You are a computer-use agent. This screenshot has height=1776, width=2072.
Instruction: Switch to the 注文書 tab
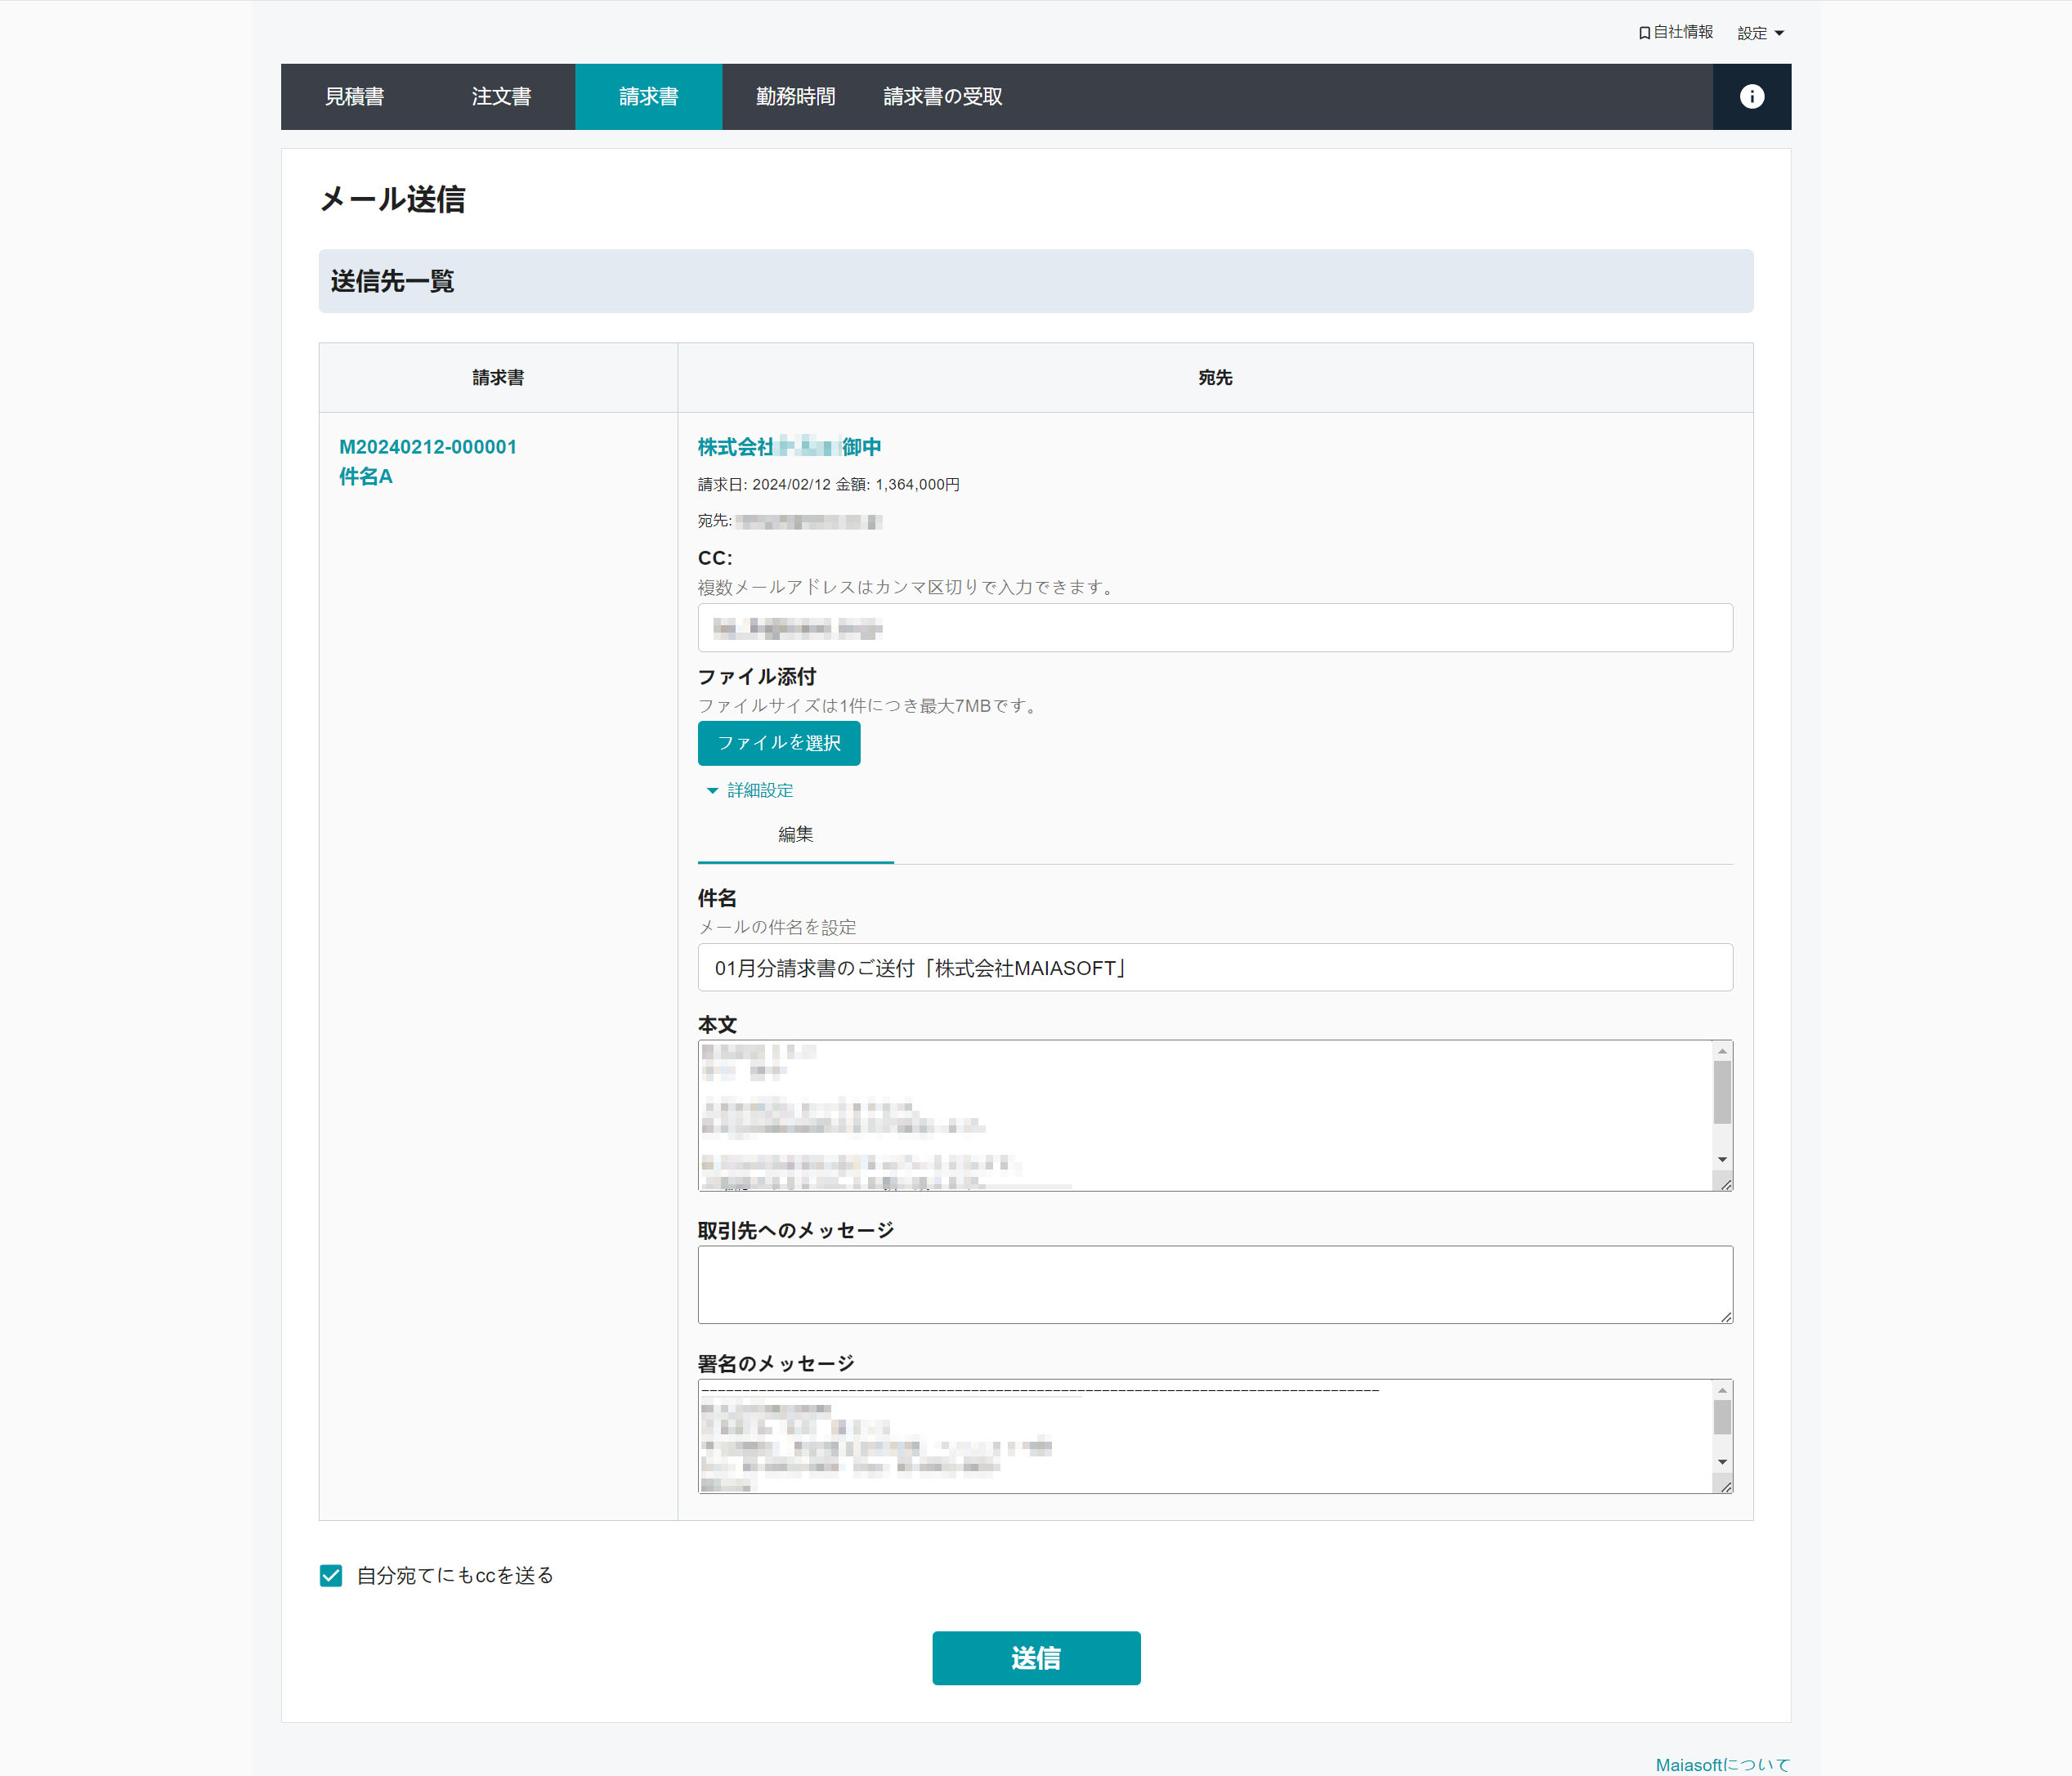click(x=501, y=96)
